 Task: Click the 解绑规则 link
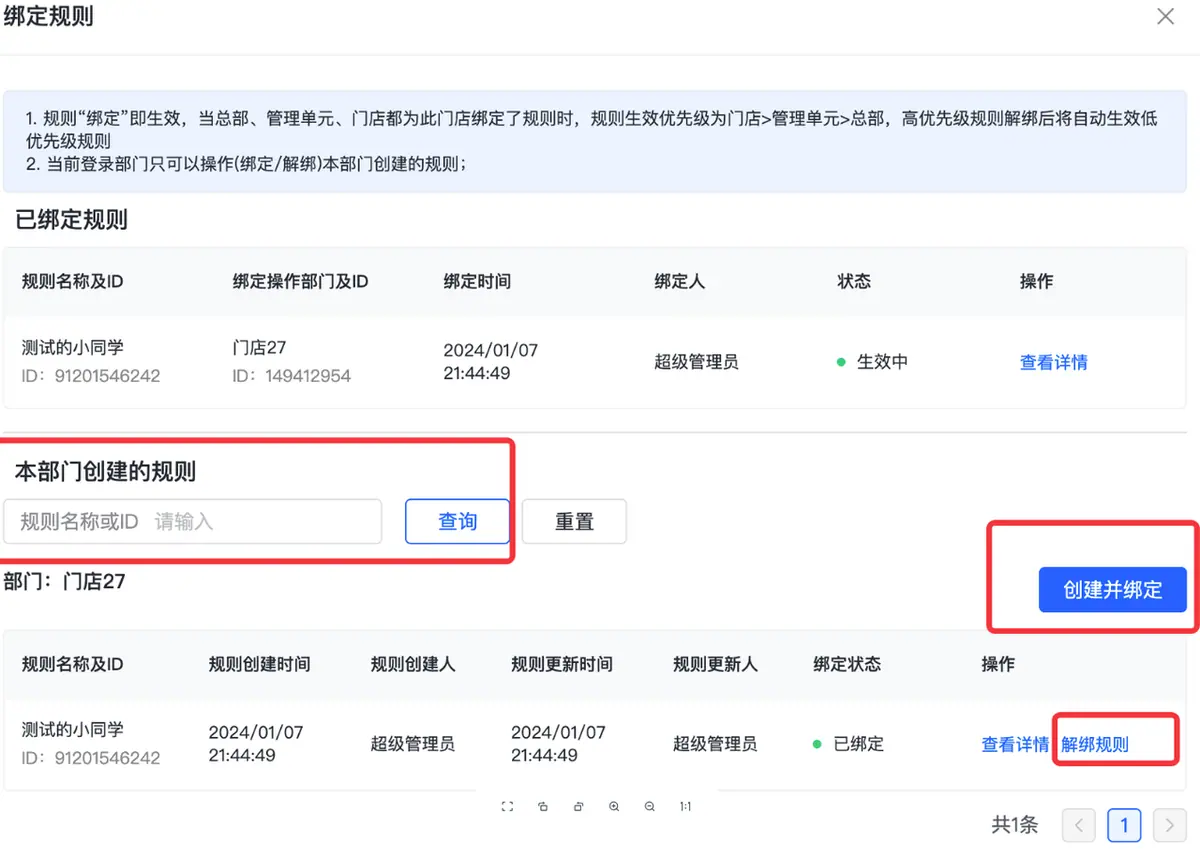(1095, 744)
